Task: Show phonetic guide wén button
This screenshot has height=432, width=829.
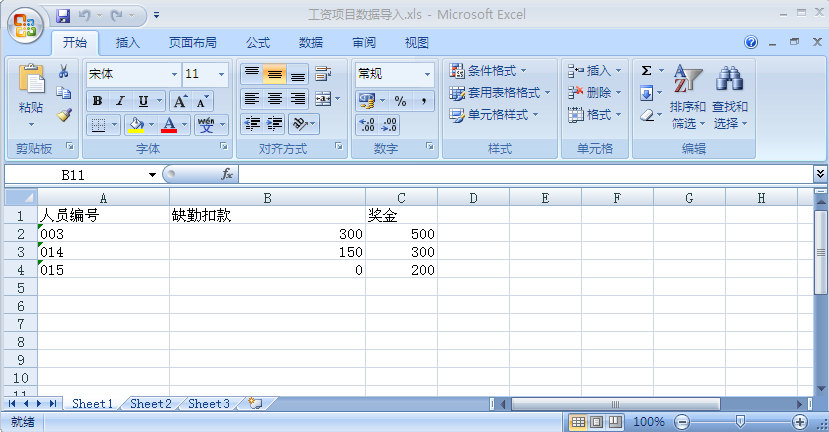Action: coord(206,125)
